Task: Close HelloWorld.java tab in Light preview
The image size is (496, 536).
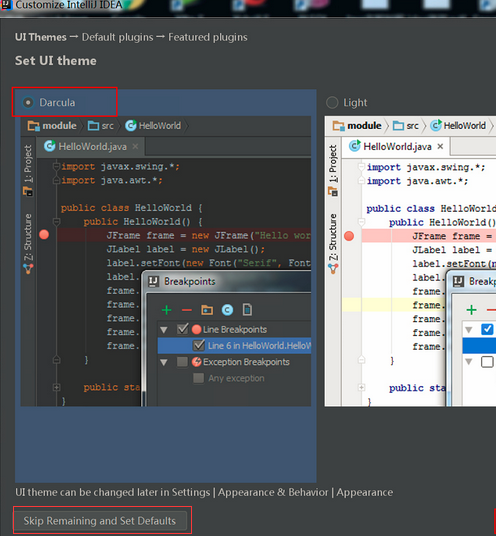Action: coord(440,146)
